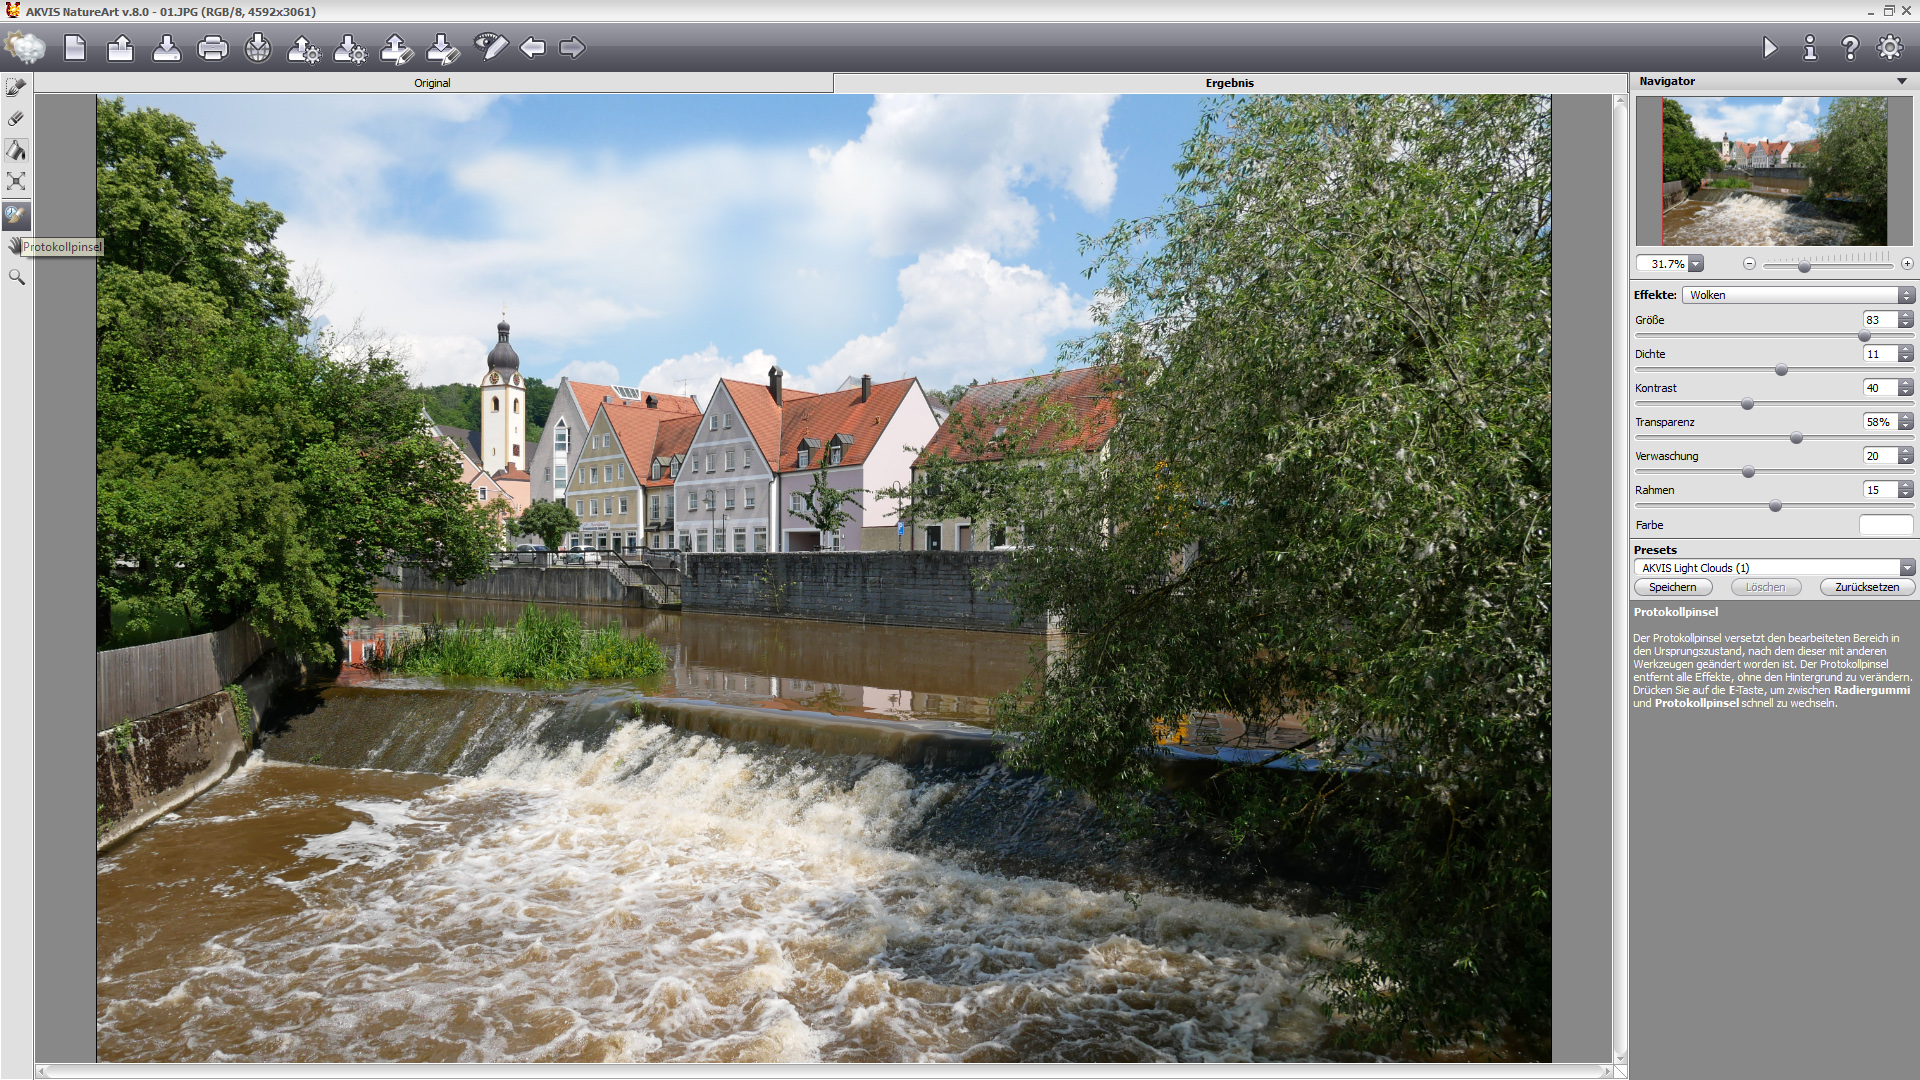Click the Löschen preset button

tap(1765, 587)
